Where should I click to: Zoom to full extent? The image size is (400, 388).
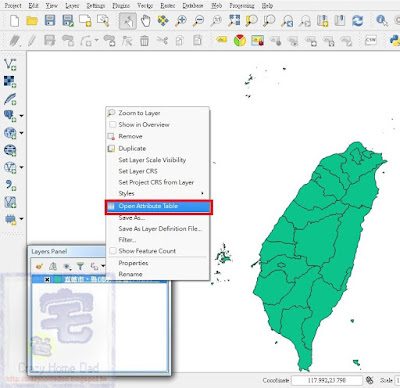pos(234,21)
